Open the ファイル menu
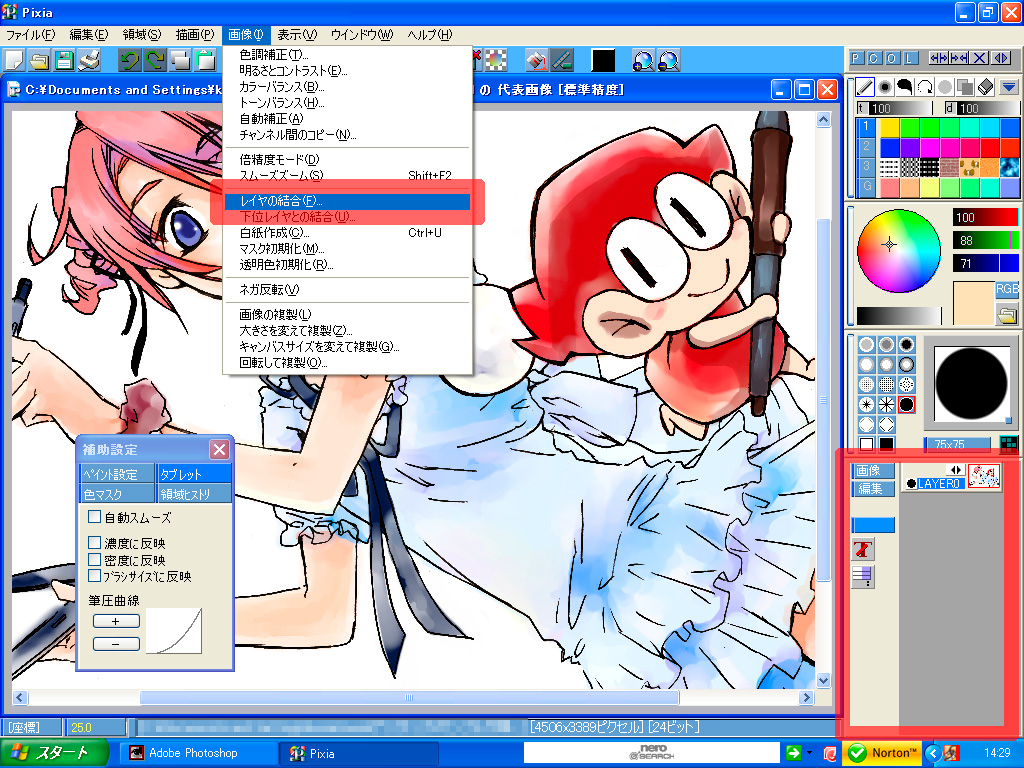 30,35
